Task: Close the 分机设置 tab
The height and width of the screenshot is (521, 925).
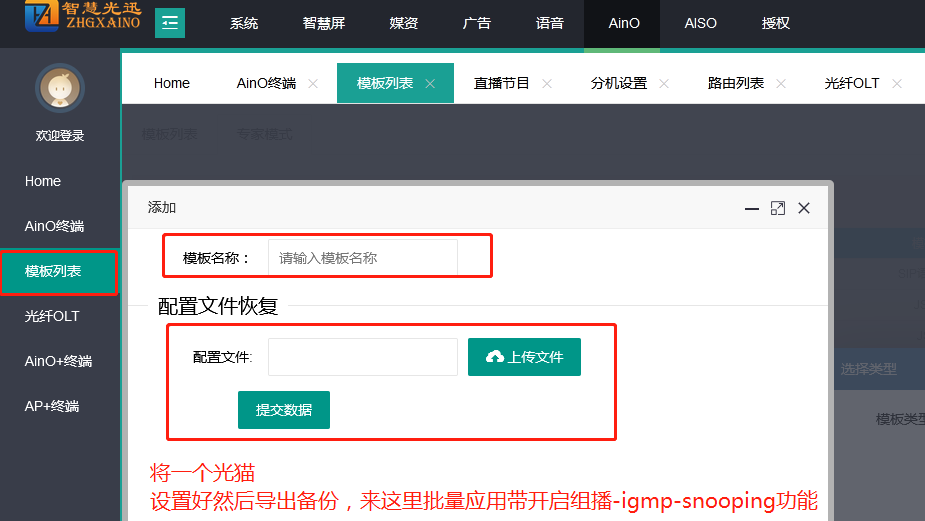Action: click(x=664, y=84)
